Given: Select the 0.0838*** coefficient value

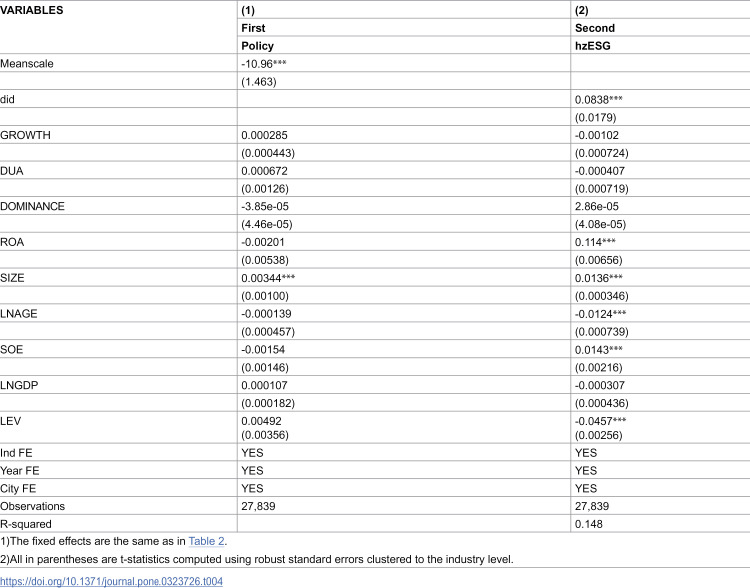Looking at the screenshot, I should pos(598,100).
